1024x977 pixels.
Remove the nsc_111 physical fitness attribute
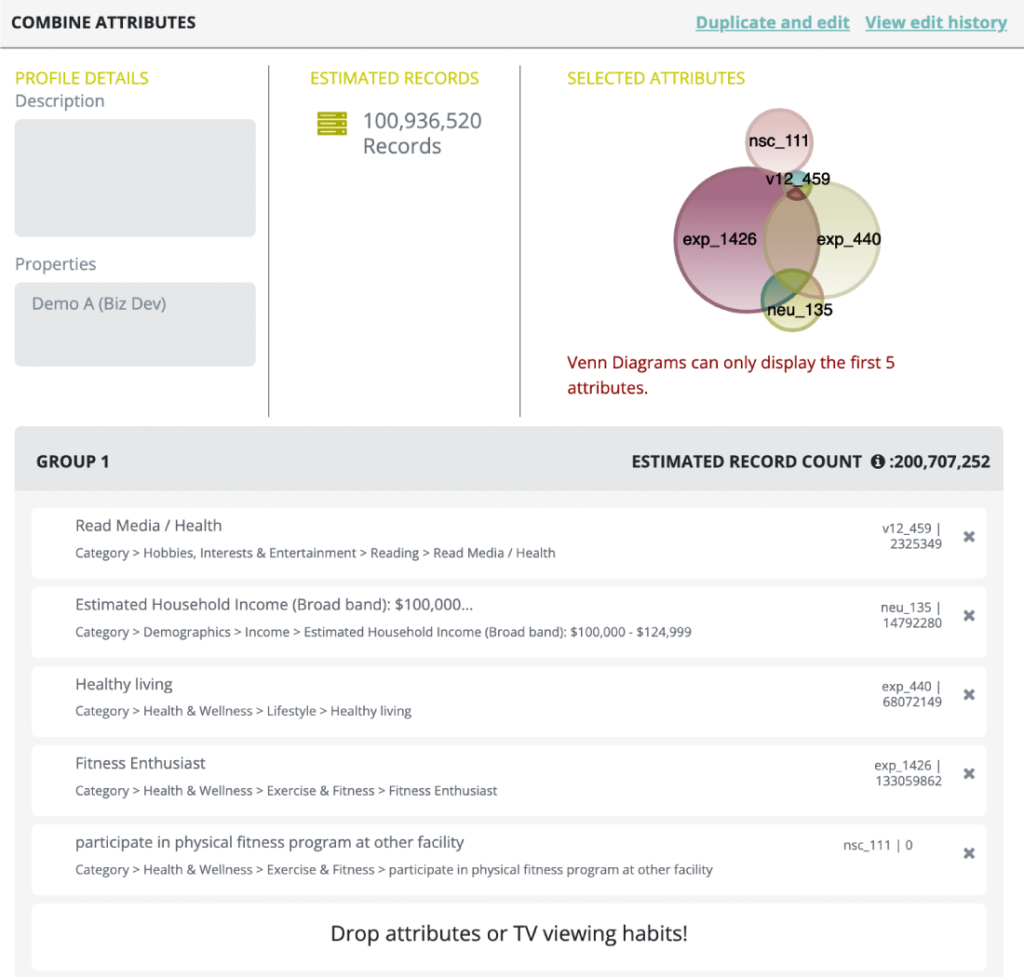(x=969, y=853)
